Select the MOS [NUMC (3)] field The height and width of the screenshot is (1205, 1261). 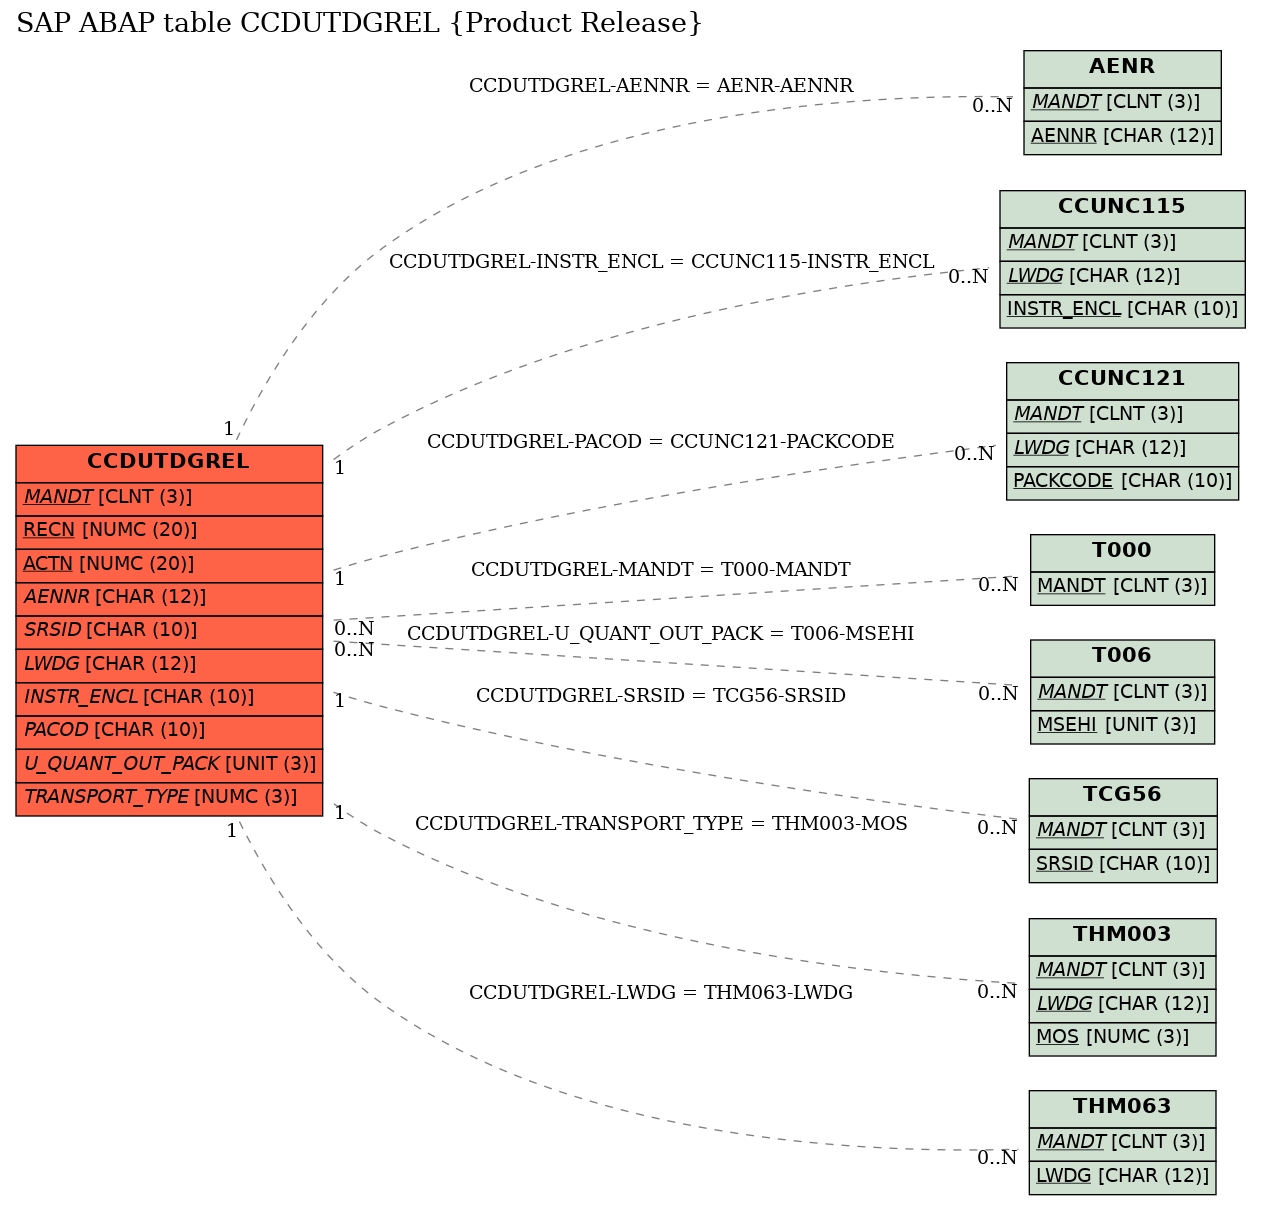[x=1123, y=1038]
